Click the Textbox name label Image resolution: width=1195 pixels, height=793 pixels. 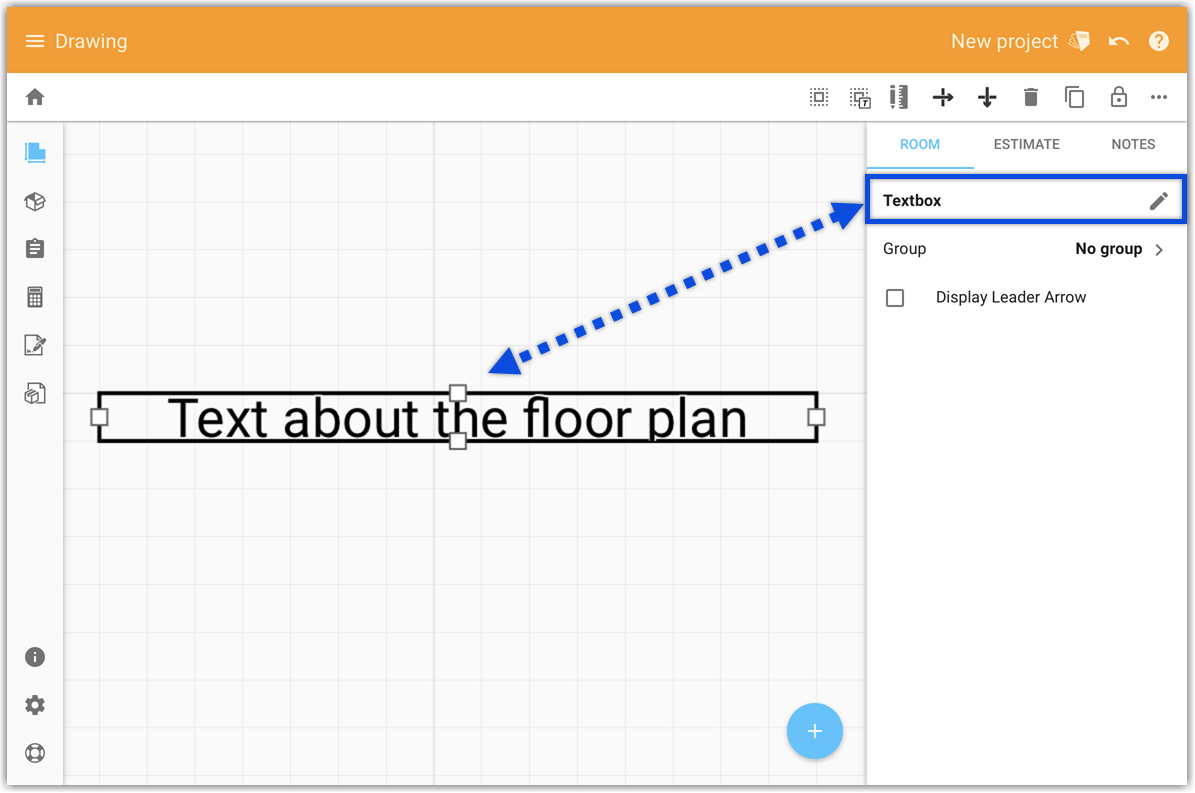point(912,200)
